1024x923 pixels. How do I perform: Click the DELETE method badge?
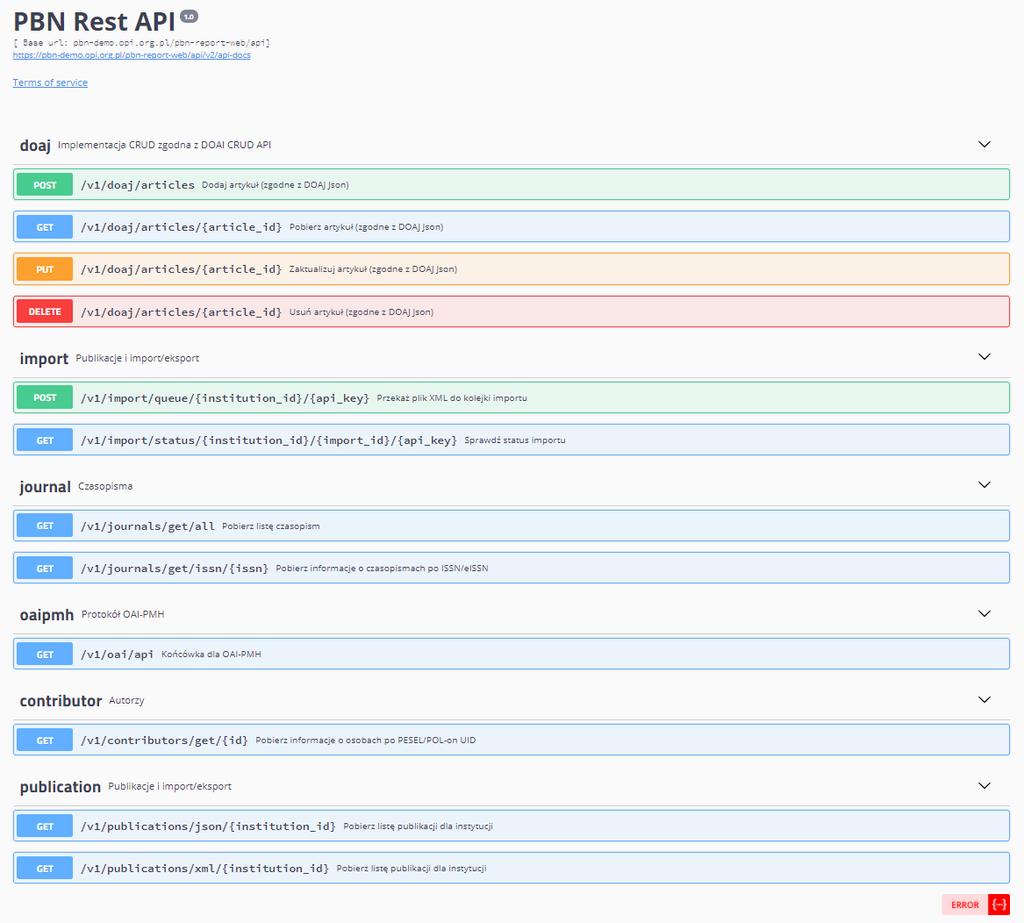pyautogui.click(x=44, y=312)
